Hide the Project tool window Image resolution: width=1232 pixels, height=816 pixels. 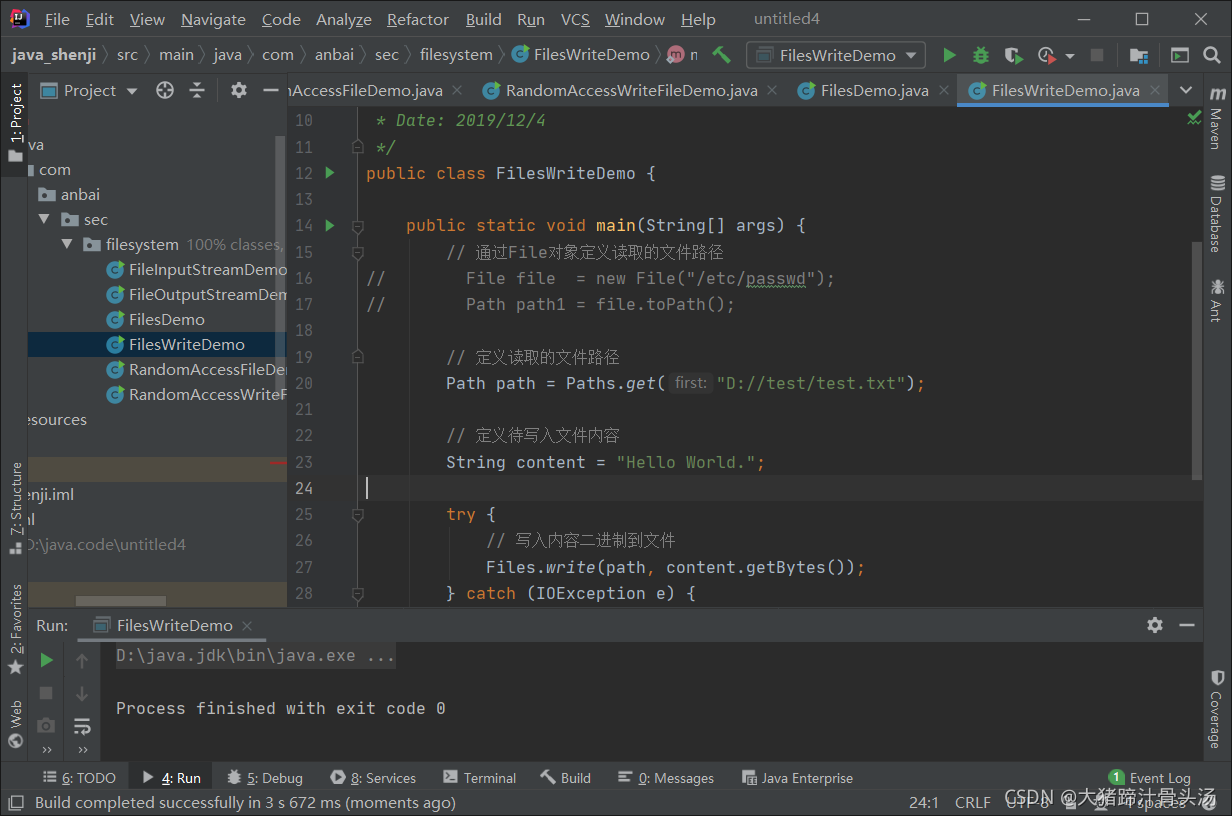[270, 90]
